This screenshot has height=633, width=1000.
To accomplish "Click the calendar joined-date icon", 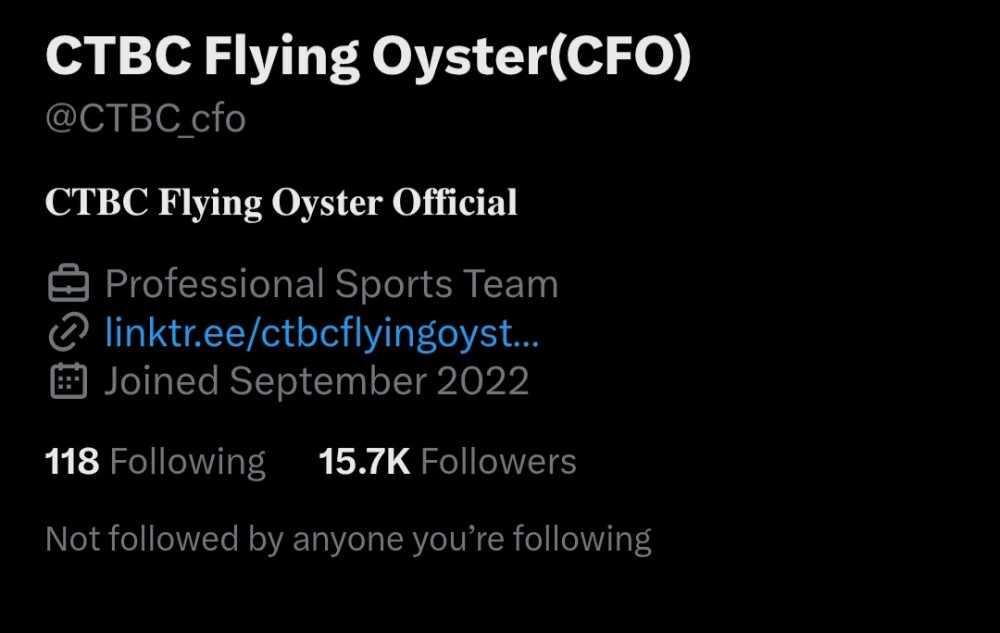I will click(69, 381).
